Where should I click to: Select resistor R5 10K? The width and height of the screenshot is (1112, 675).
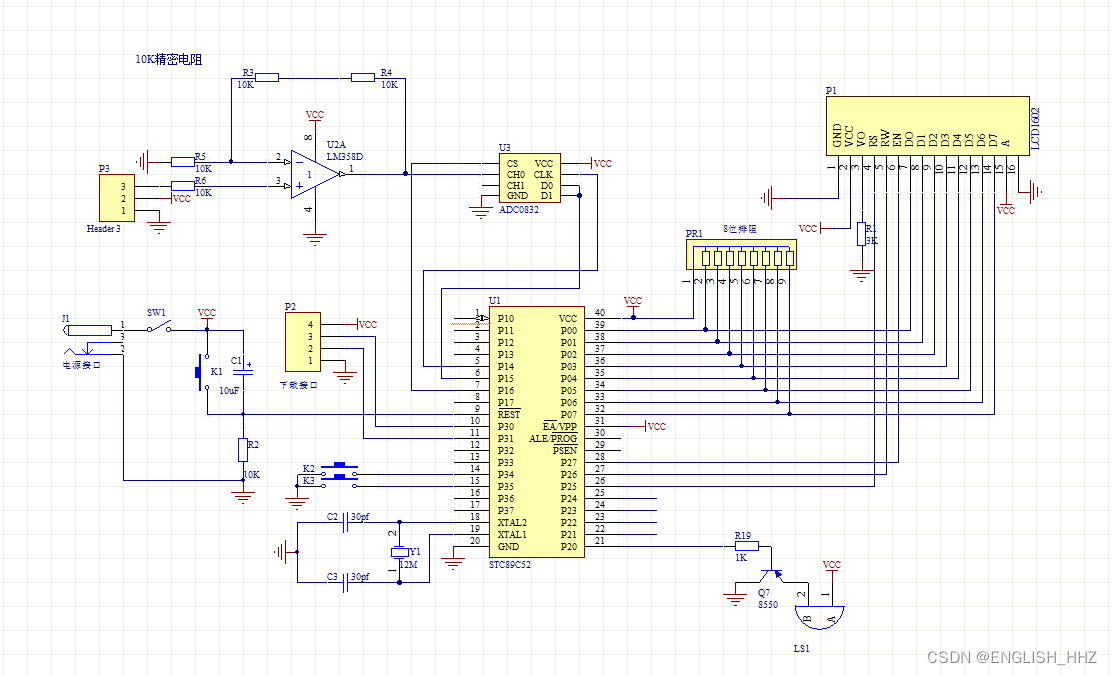pyautogui.click(x=183, y=162)
